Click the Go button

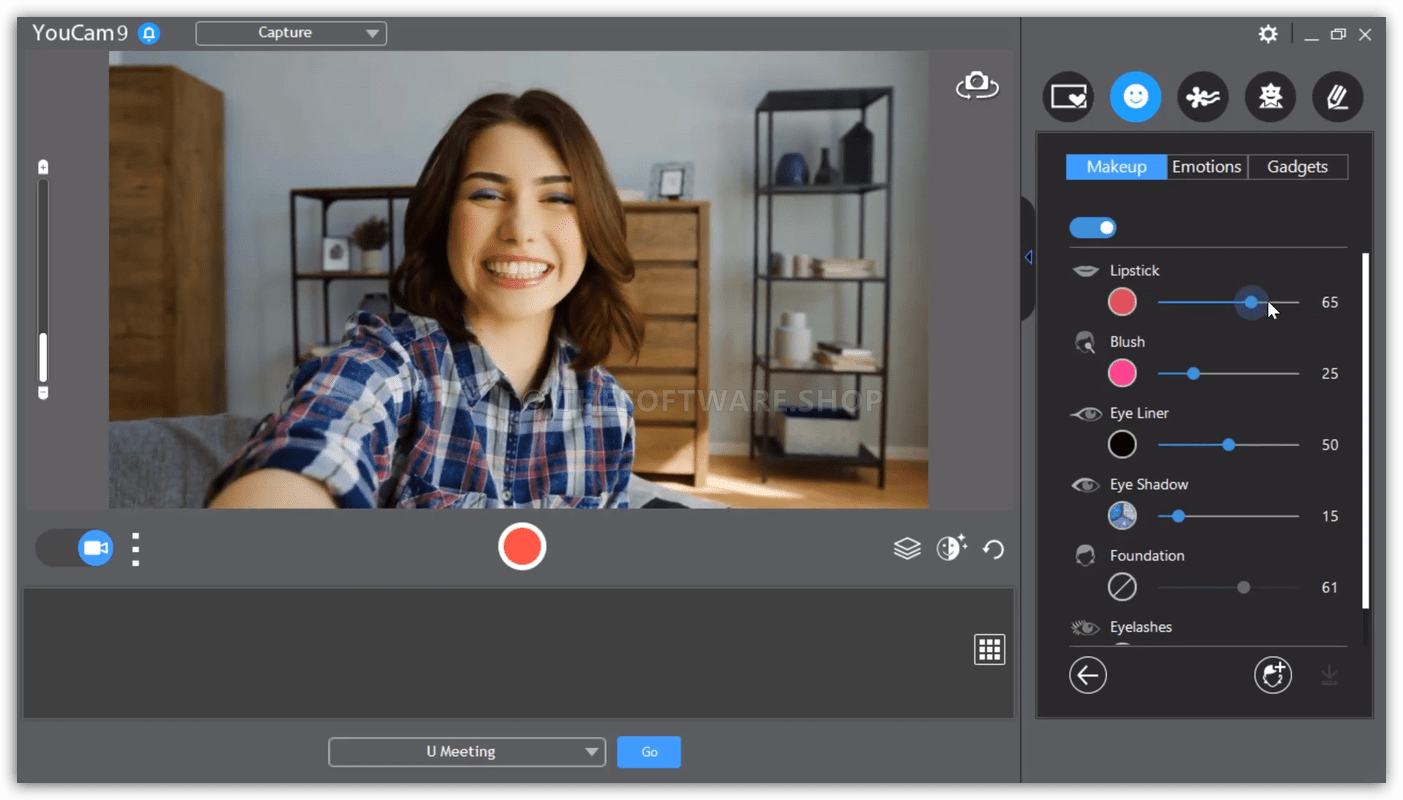649,752
